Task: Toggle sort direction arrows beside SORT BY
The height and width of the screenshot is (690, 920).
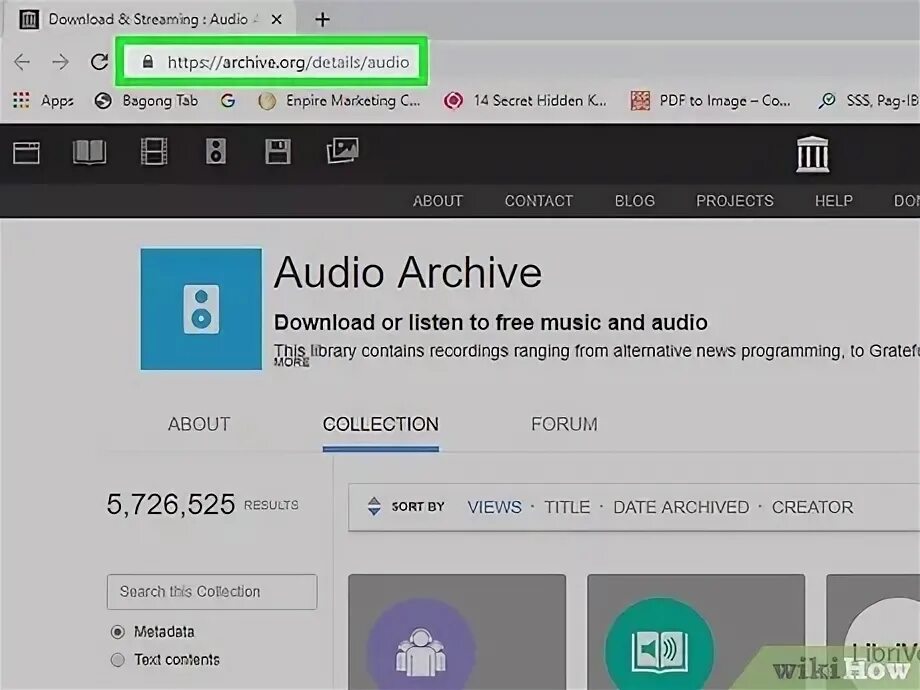Action: (374, 506)
